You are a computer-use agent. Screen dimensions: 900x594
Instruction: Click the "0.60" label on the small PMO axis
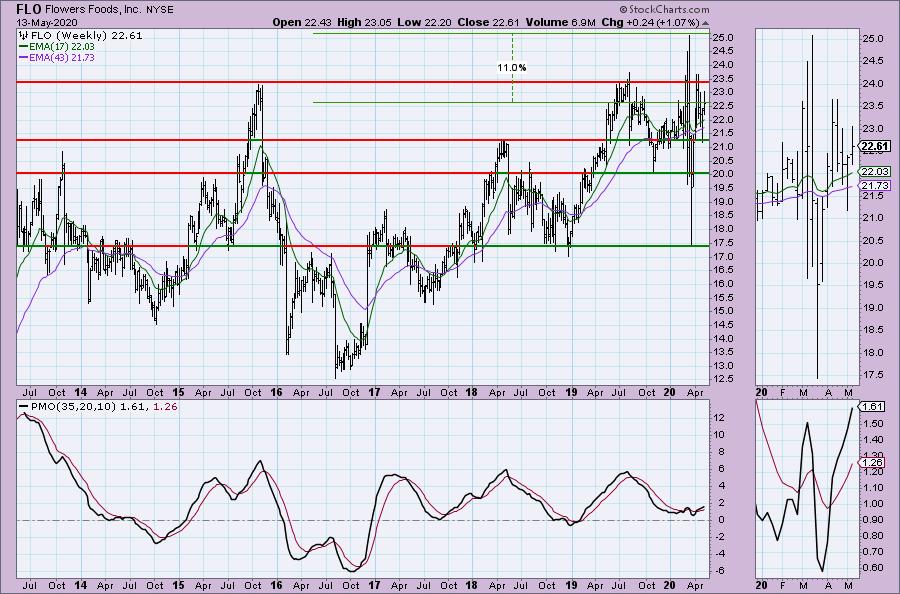pyautogui.click(x=872, y=568)
